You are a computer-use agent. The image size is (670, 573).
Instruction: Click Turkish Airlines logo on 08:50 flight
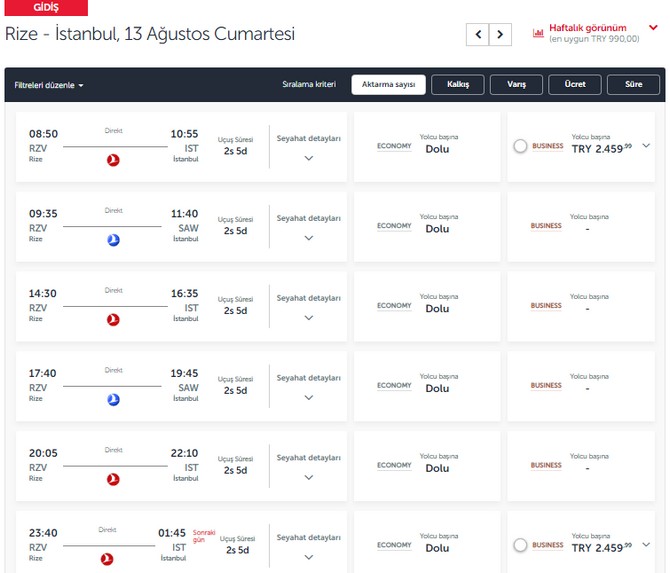click(x=113, y=160)
